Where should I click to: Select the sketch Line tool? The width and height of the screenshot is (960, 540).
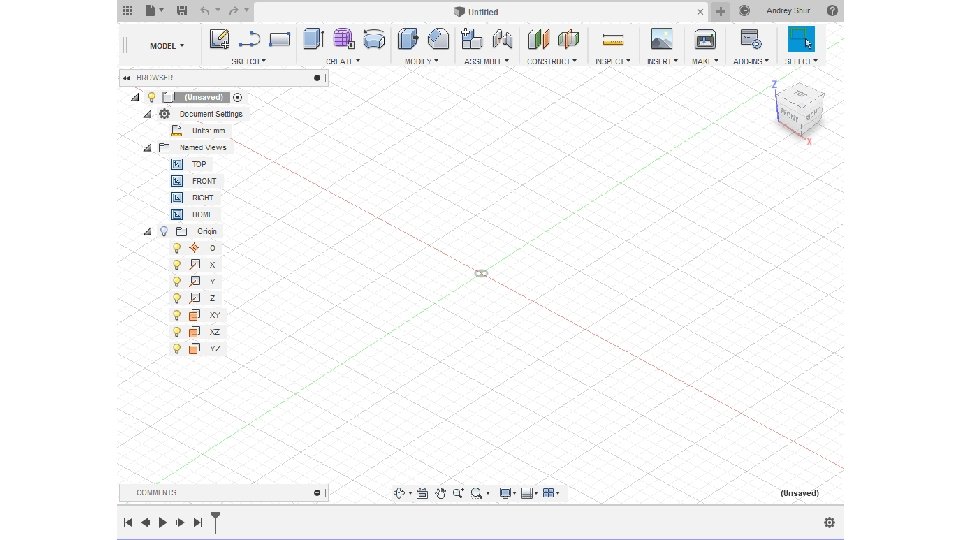pyautogui.click(x=249, y=39)
